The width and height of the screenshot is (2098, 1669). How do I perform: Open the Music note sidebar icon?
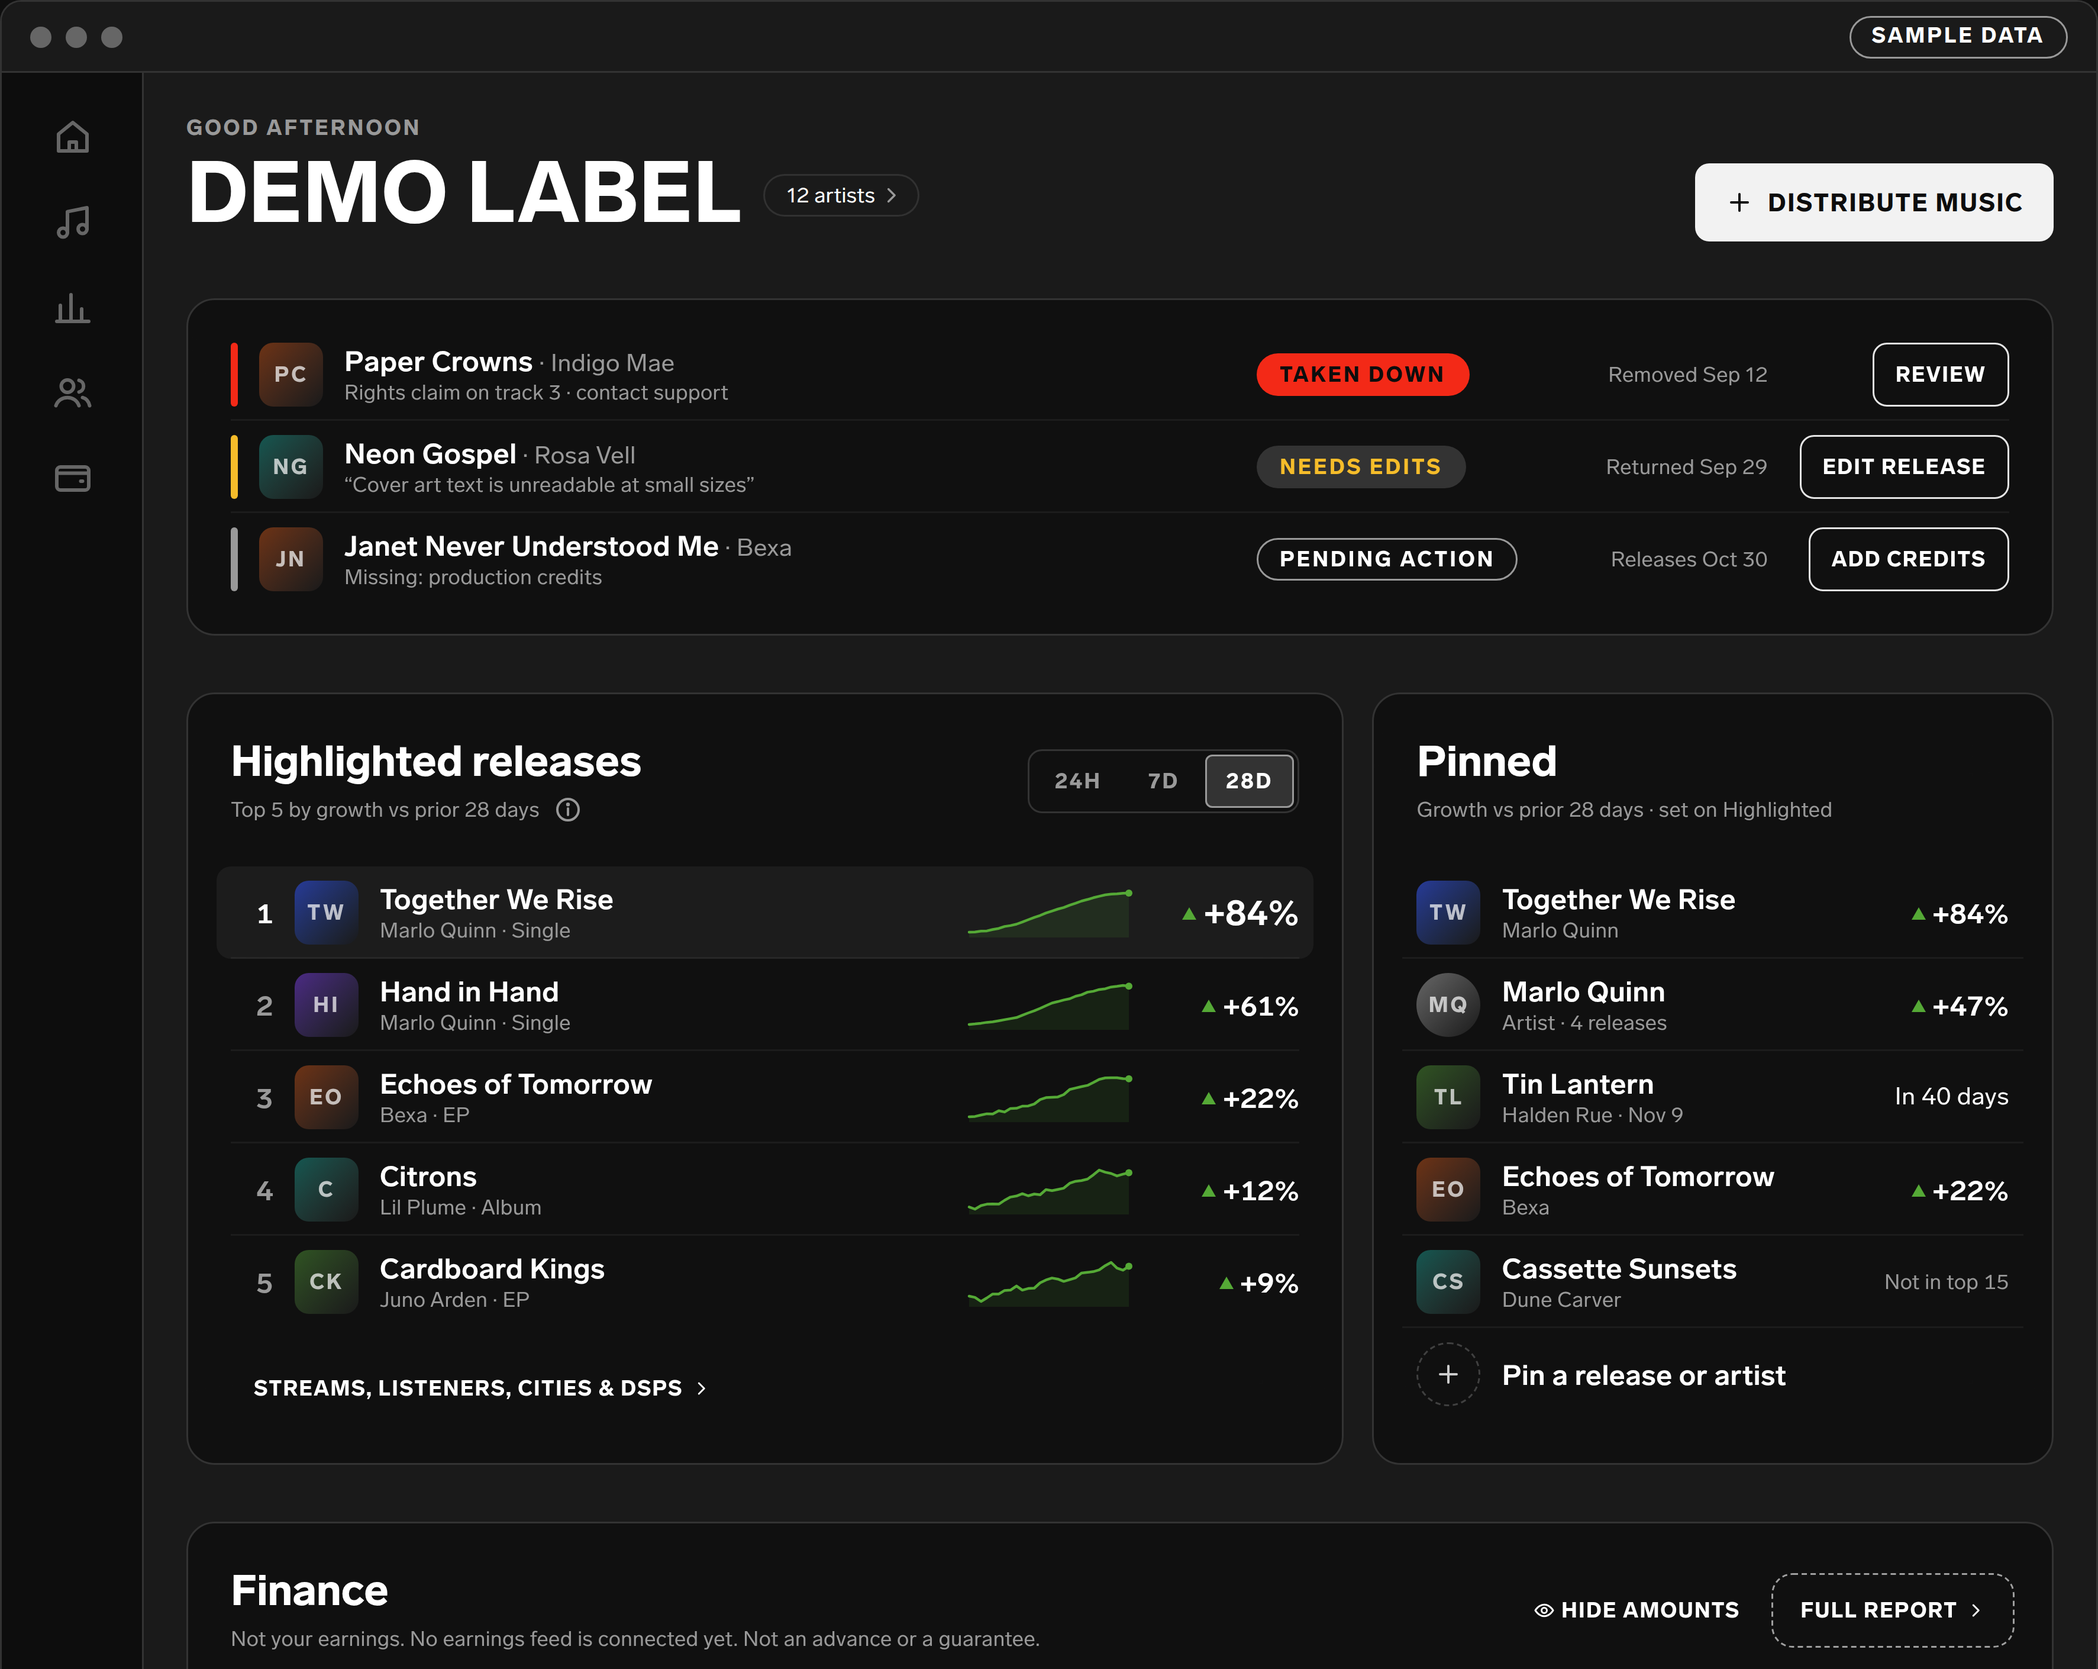click(x=72, y=222)
